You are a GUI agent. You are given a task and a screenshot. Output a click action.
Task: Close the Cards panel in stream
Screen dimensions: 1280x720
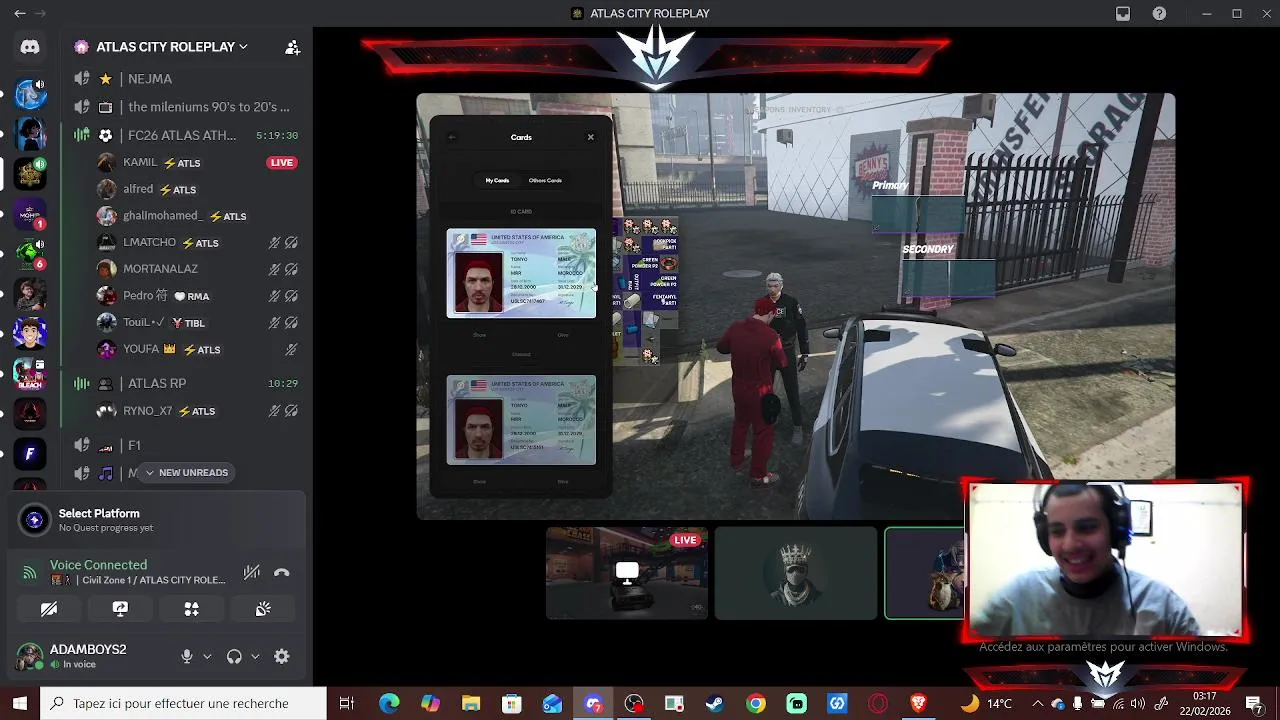tap(590, 137)
